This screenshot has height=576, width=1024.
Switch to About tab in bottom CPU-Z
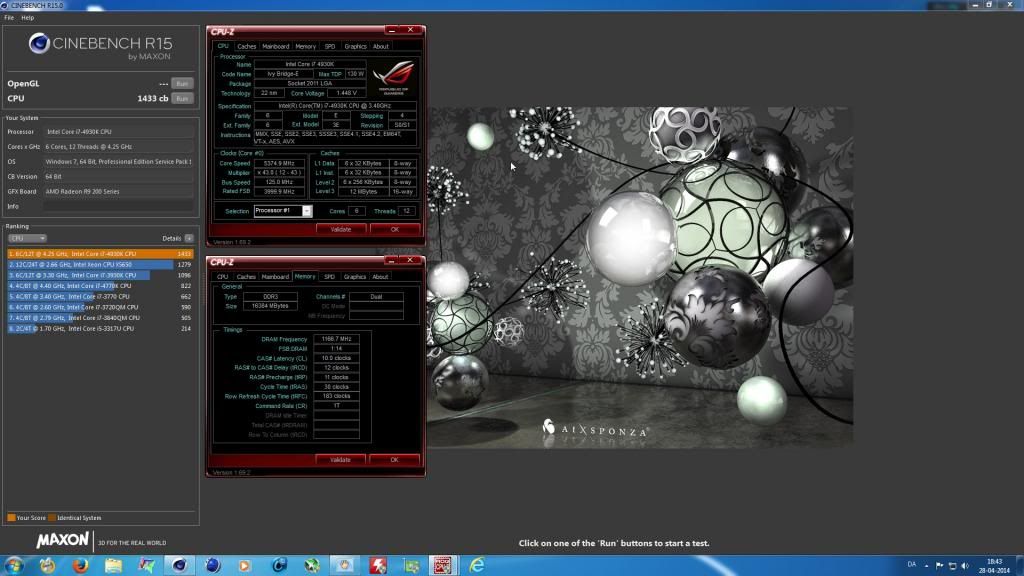click(x=380, y=277)
